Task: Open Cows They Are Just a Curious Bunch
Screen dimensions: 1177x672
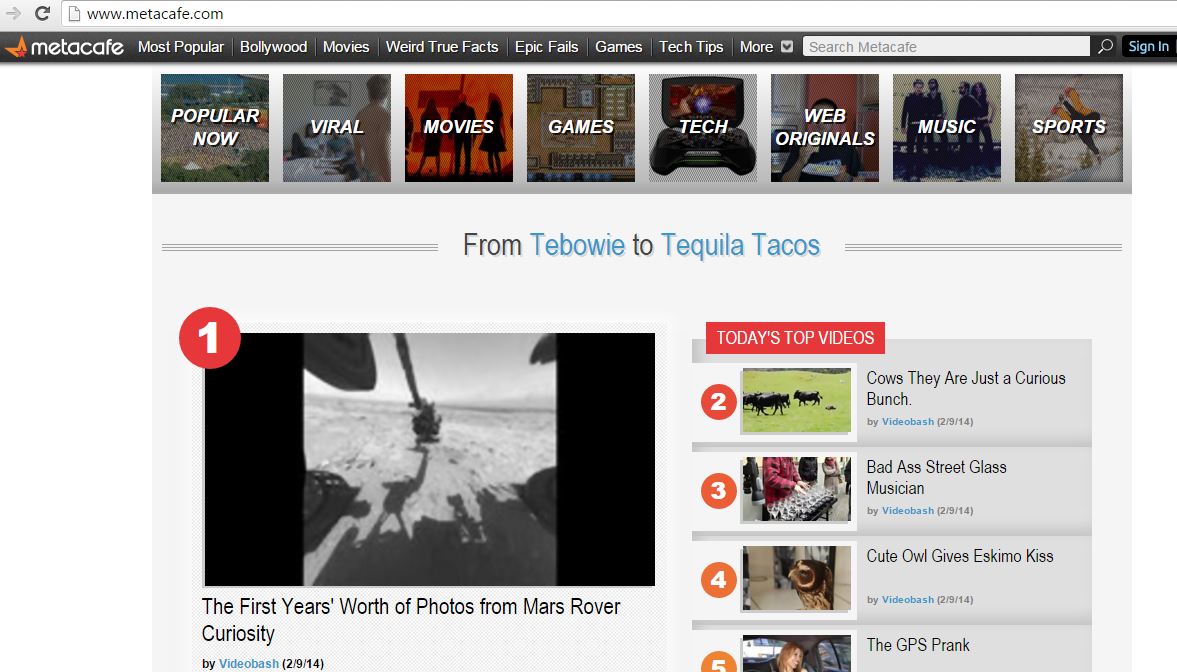Action: [x=966, y=388]
